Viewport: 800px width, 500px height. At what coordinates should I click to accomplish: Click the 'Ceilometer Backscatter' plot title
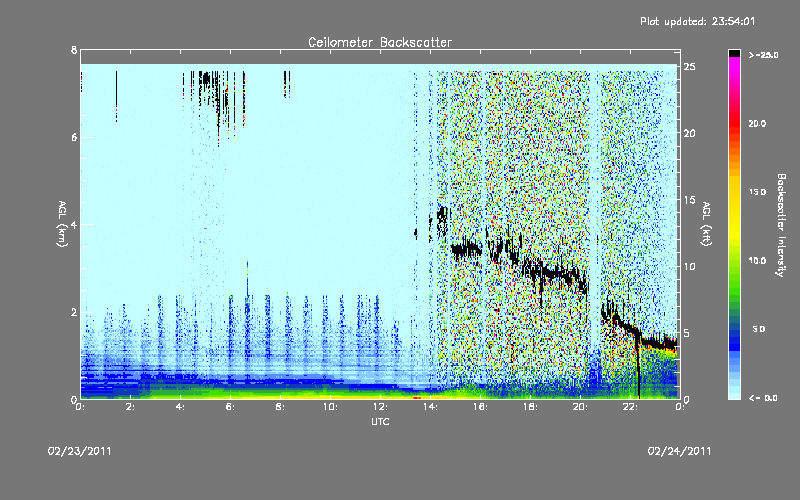[x=380, y=42]
